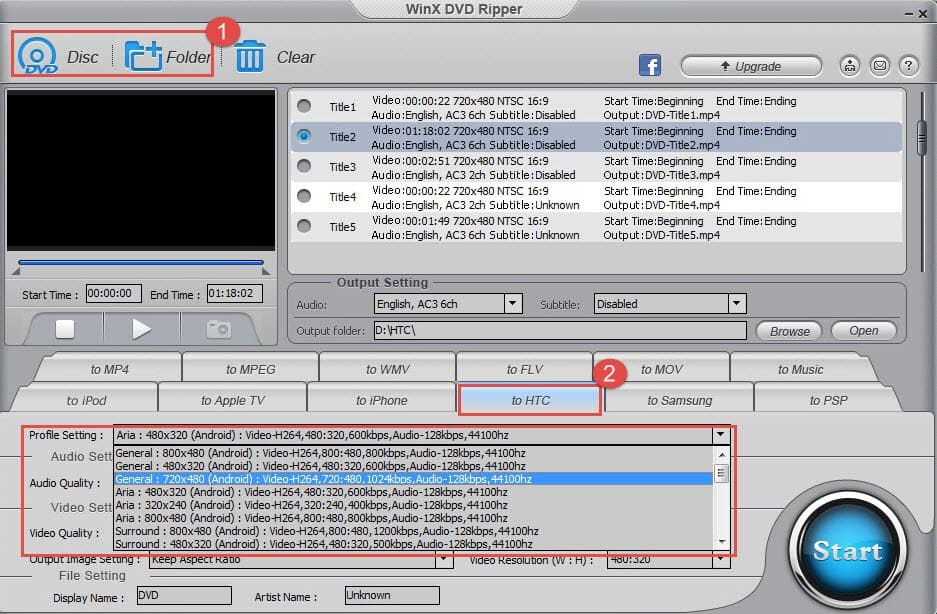Viewport: 937px width, 614px height.
Task: Click the Upgrade button
Action: pos(751,66)
